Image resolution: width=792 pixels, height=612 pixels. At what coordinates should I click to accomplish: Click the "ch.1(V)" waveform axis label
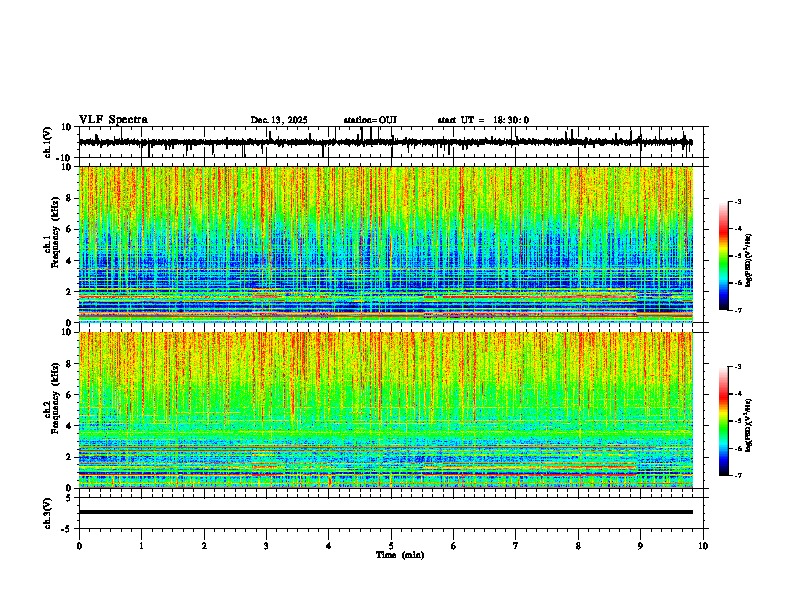[x=48, y=142]
